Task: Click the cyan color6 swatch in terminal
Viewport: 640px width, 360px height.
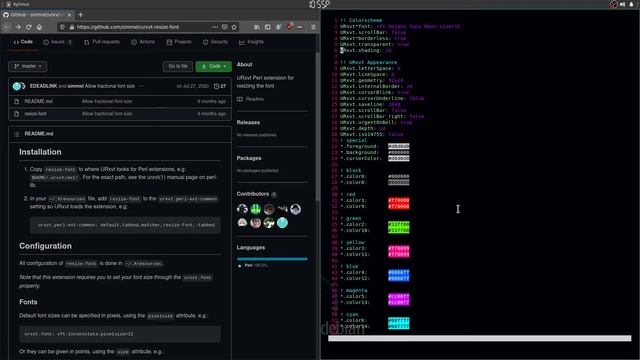Action: (x=398, y=320)
